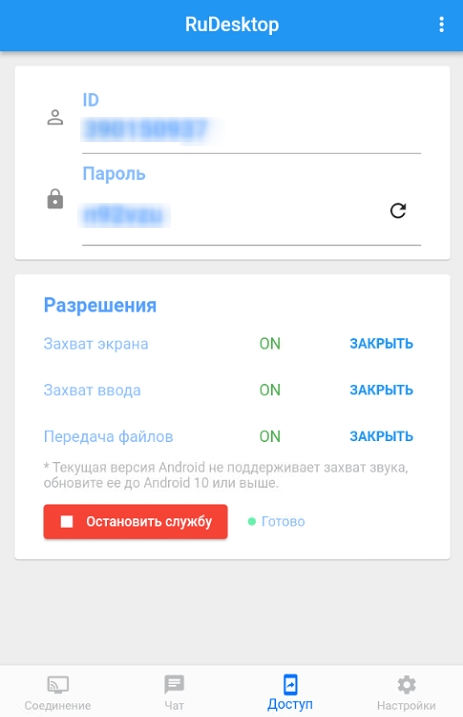Toggle ON status for Захват ввода
The height and width of the screenshot is (717, 463).
pos(270,390)
